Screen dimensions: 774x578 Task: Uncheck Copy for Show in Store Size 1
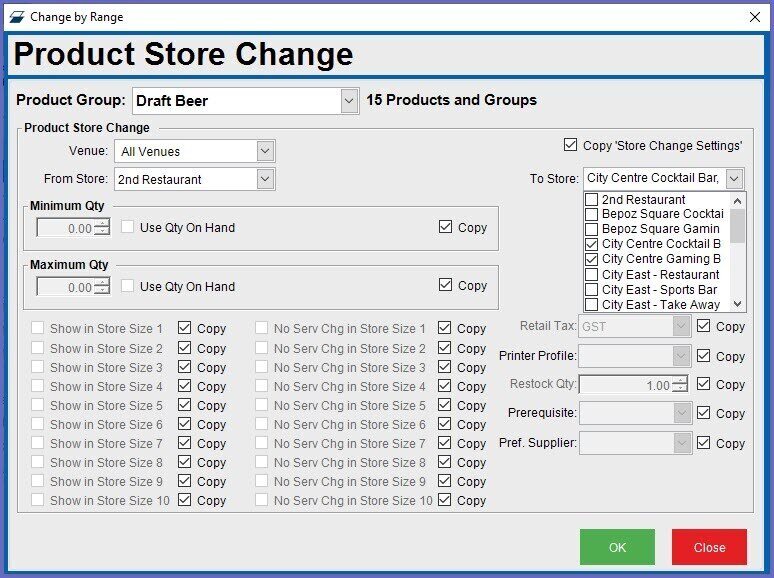click(185, 328)
